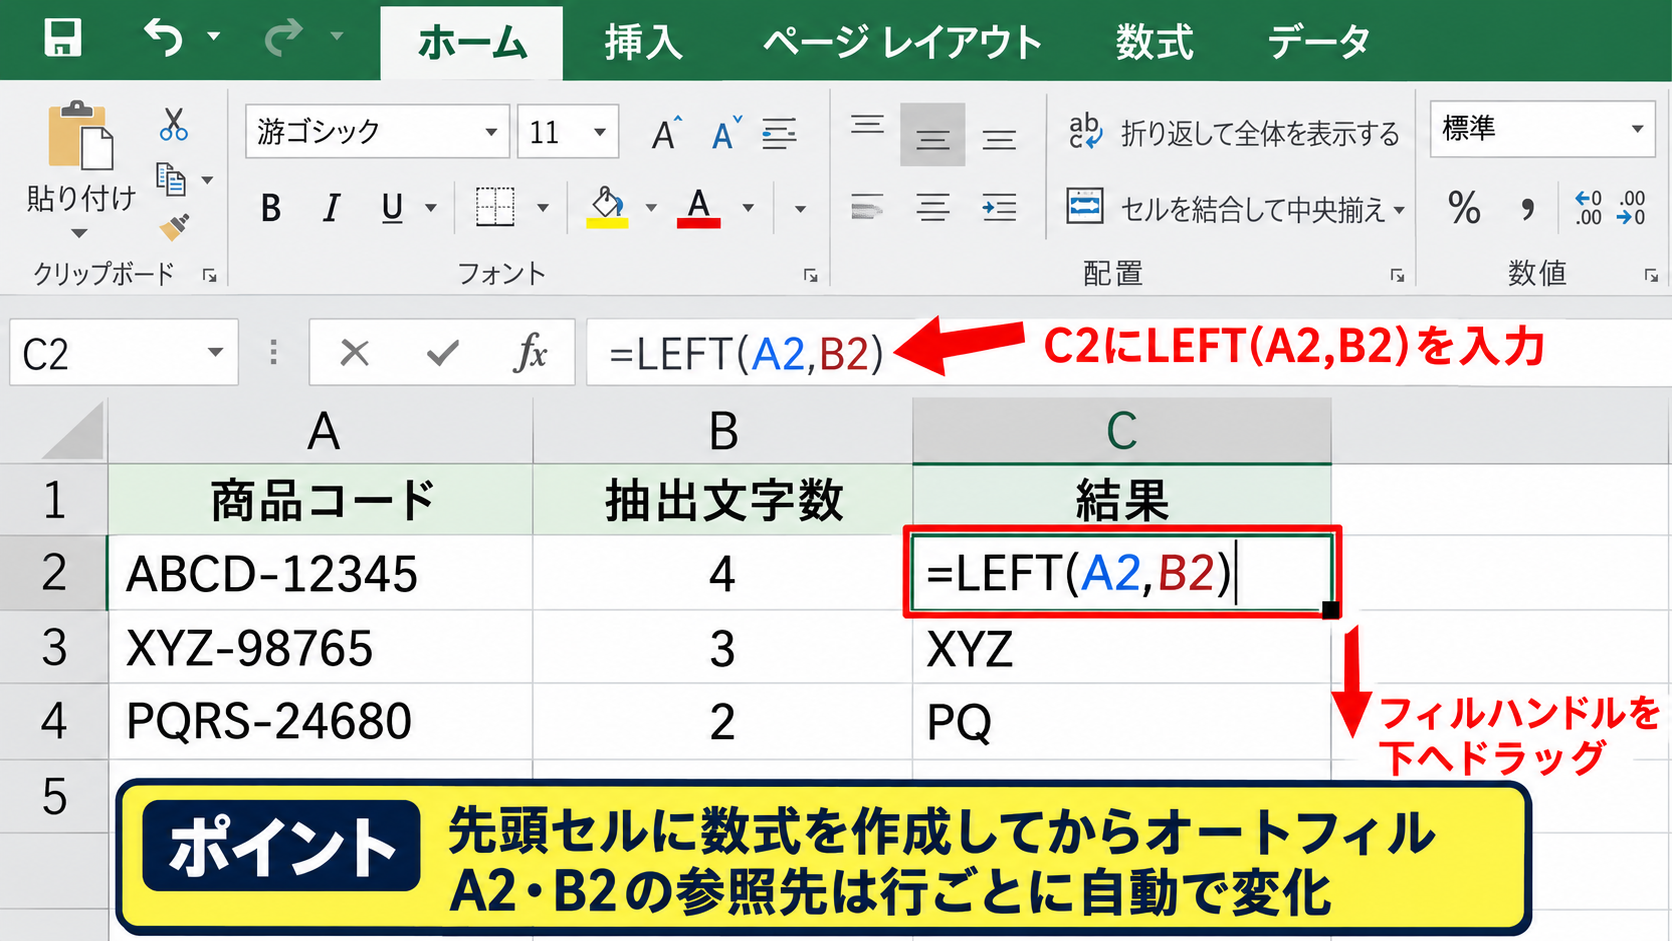Click the Bottom Align icon
This screenshot has height=941, width=1672.
click(x=999, y=139)
